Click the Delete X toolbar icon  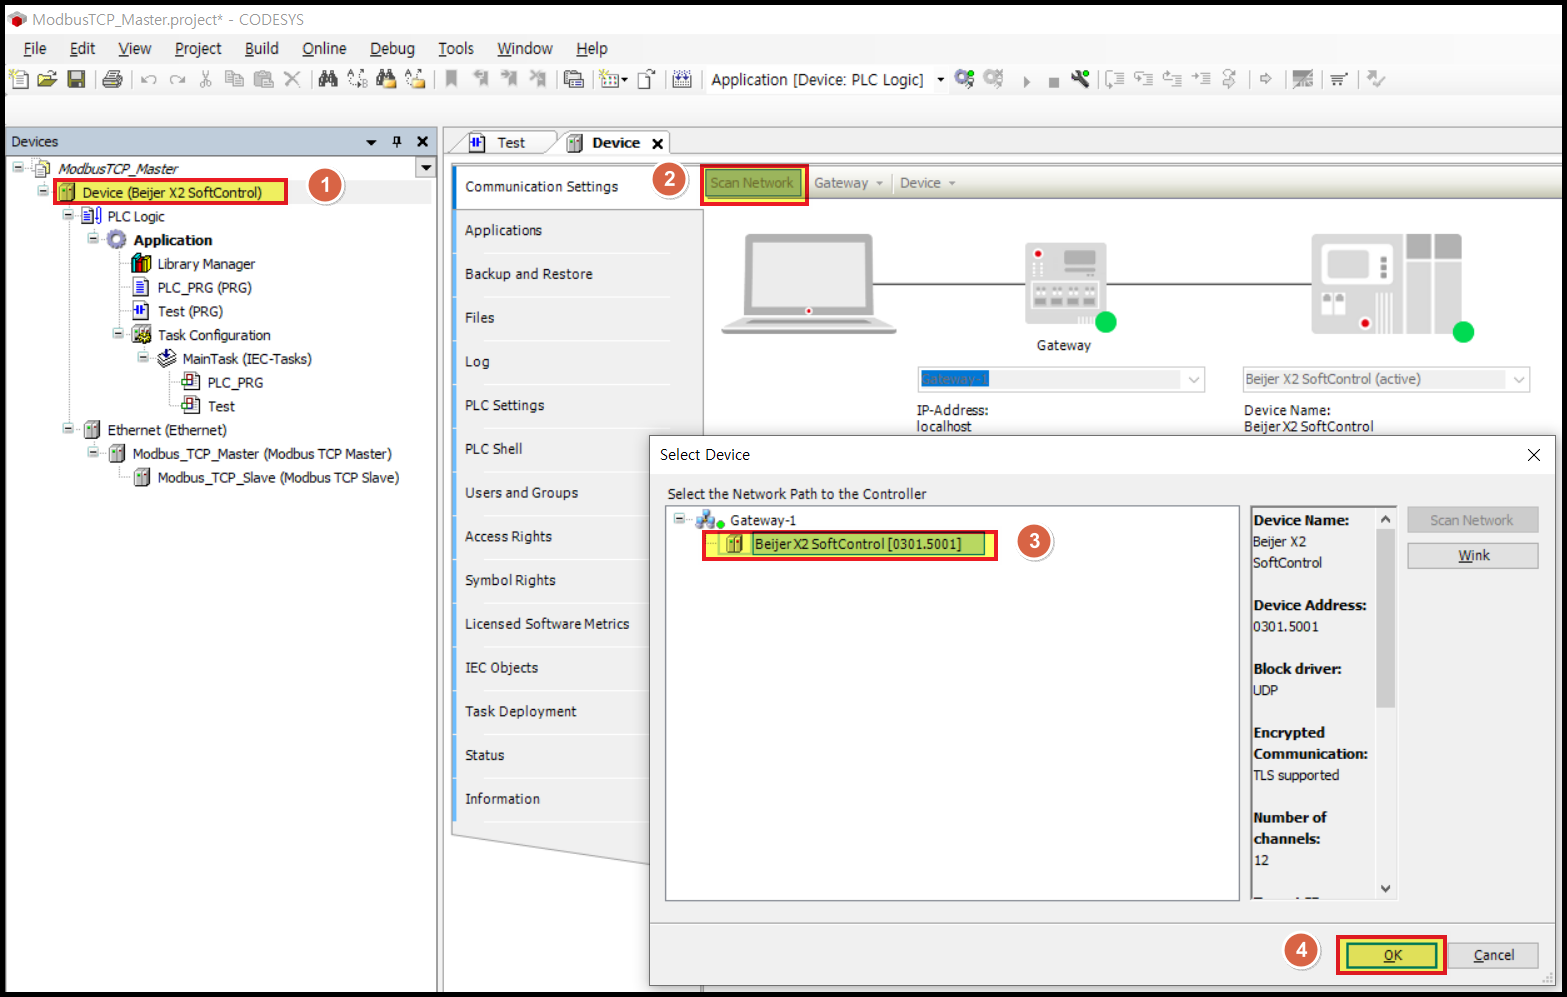[292, 79]
